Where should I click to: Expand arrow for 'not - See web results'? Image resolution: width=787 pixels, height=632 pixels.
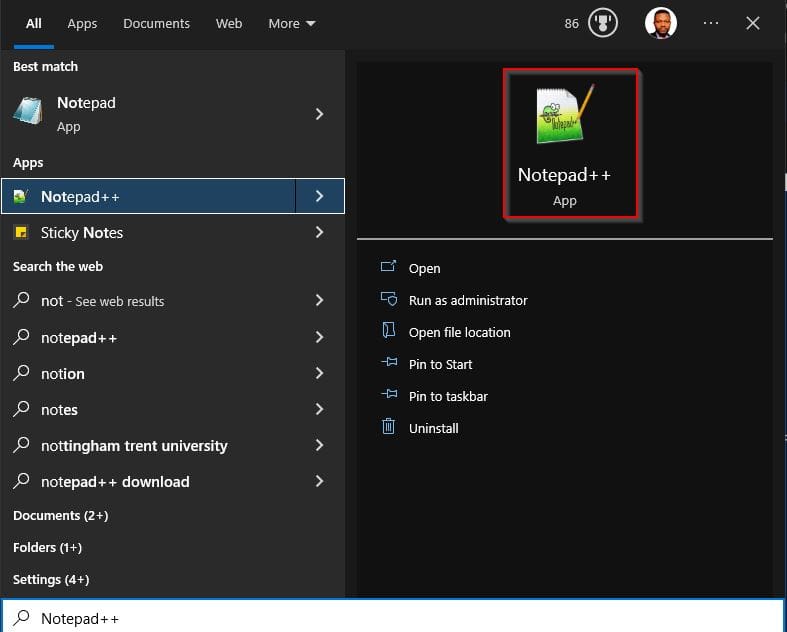(x=319, y=300)
